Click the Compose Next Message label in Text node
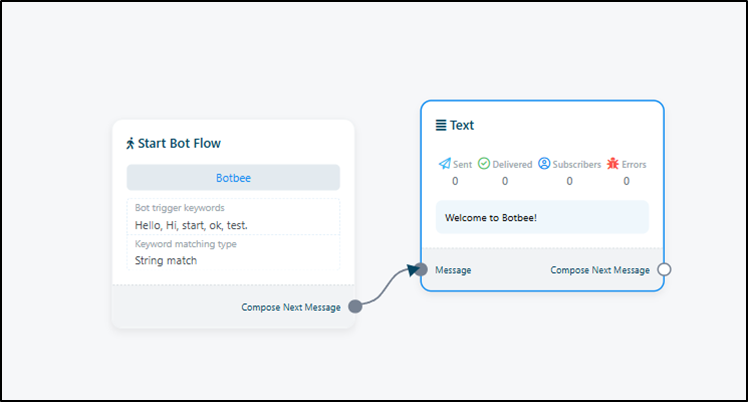Viewport: 748px width, 402px height. (600, 270)
